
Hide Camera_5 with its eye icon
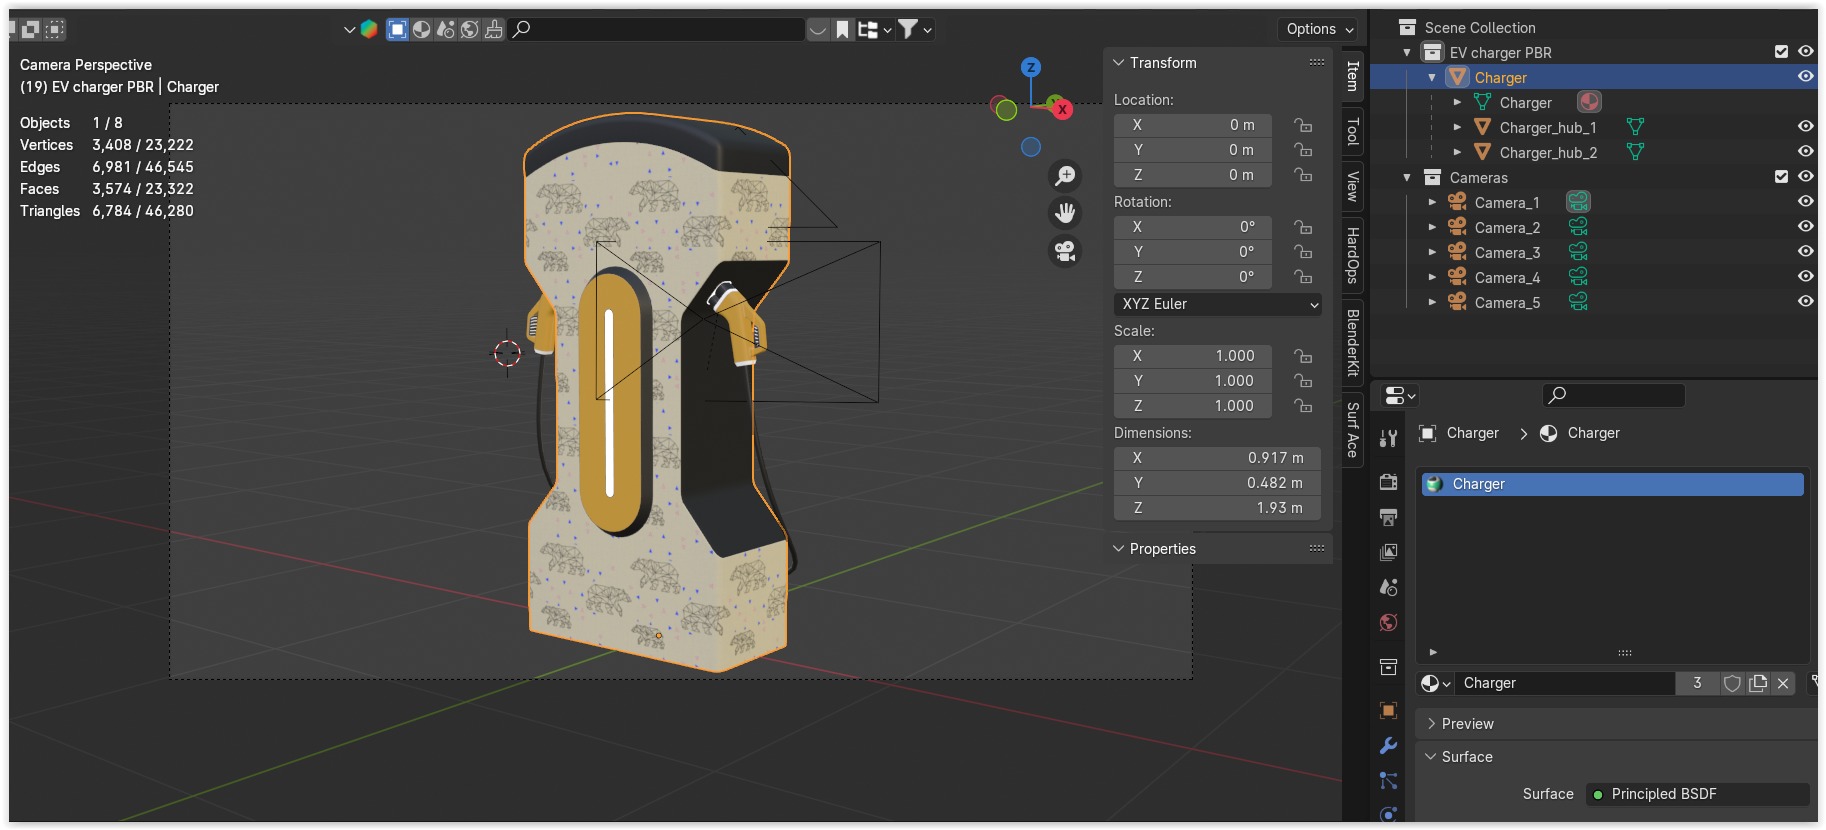coord(1806,302)
